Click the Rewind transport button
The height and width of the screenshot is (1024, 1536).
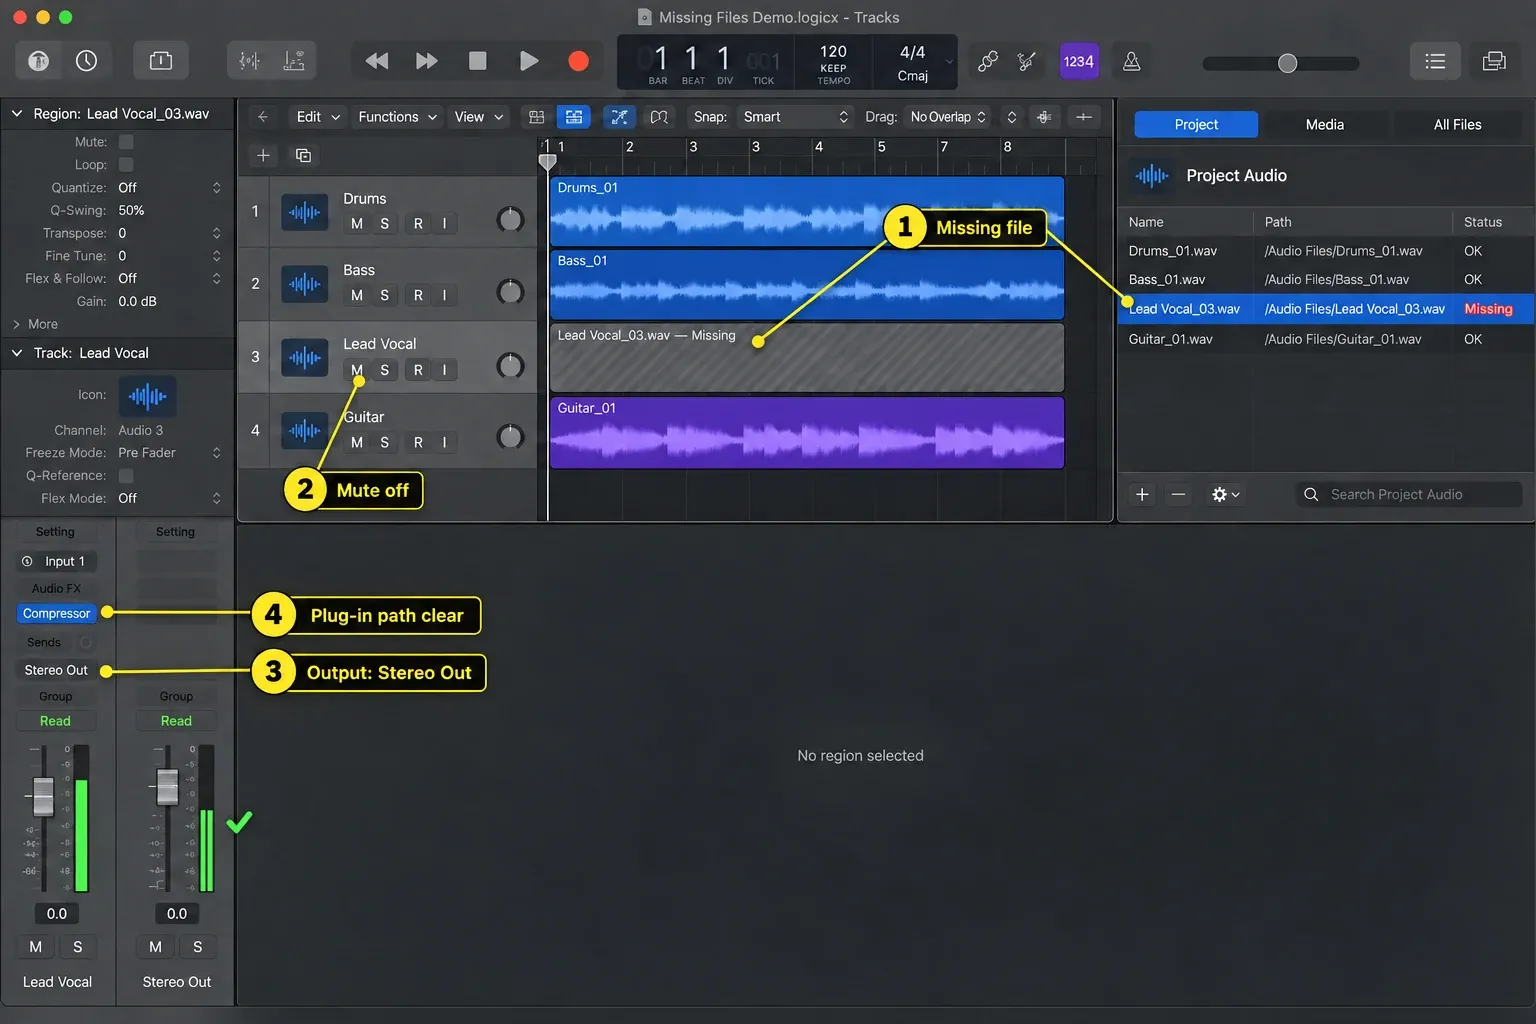pos(377,61)
